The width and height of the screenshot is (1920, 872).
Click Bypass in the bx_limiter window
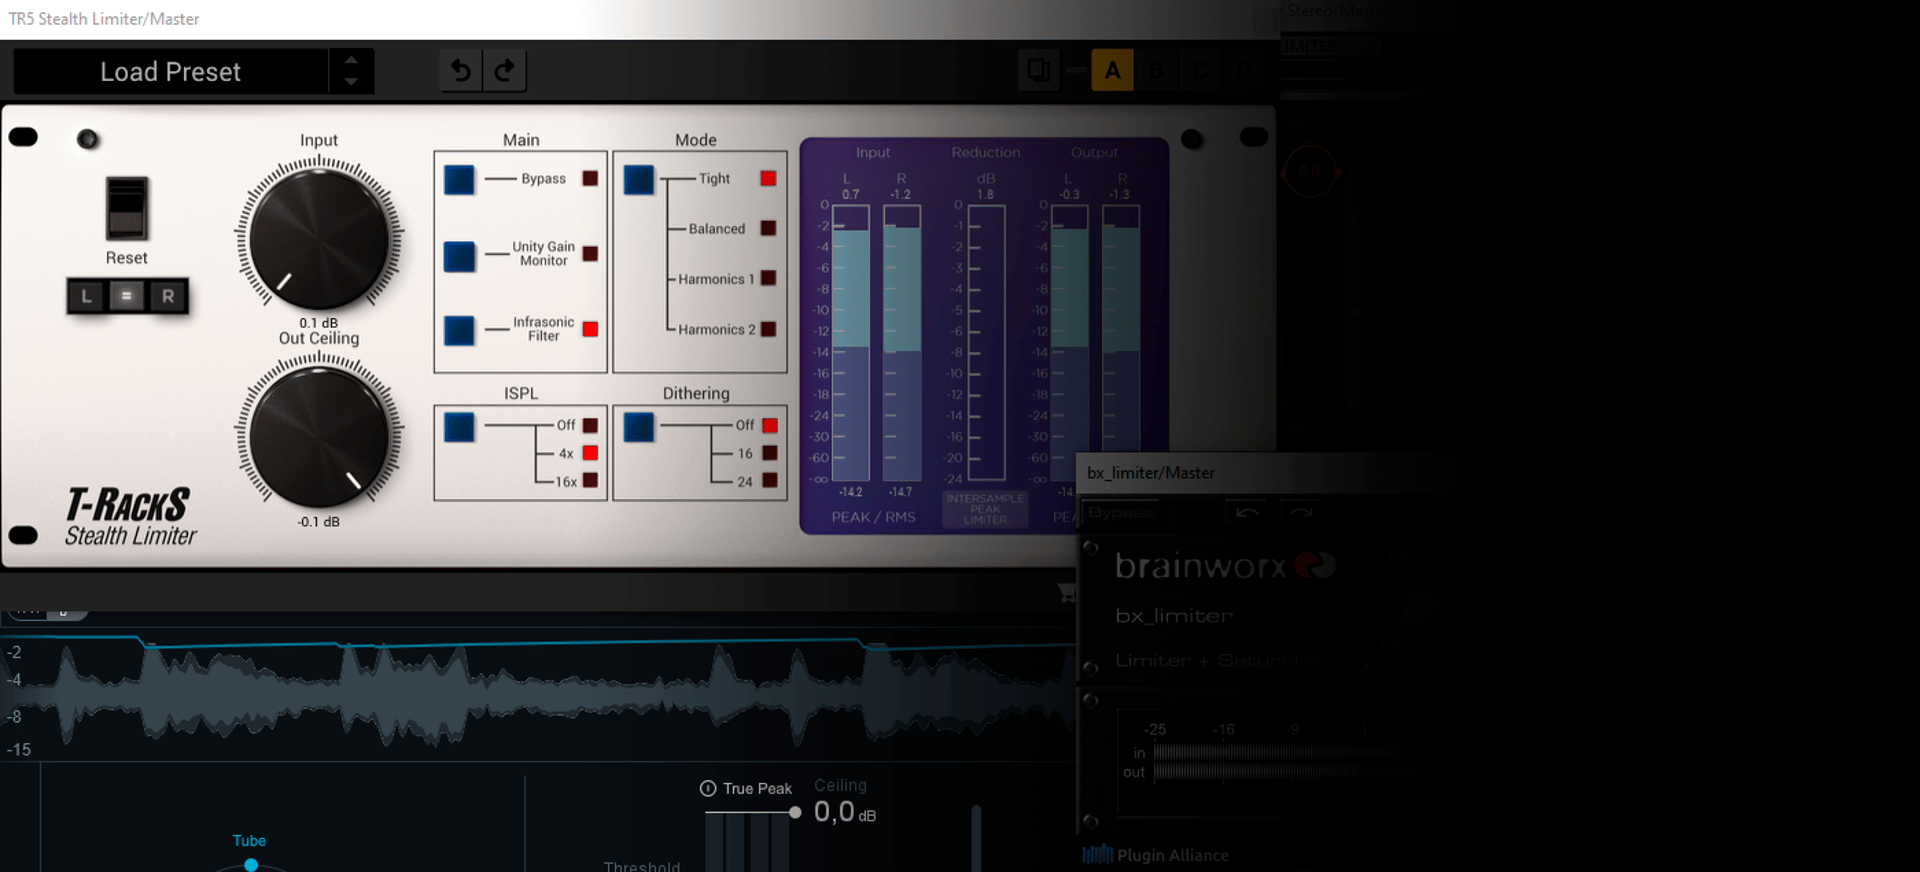[1121, 512]
